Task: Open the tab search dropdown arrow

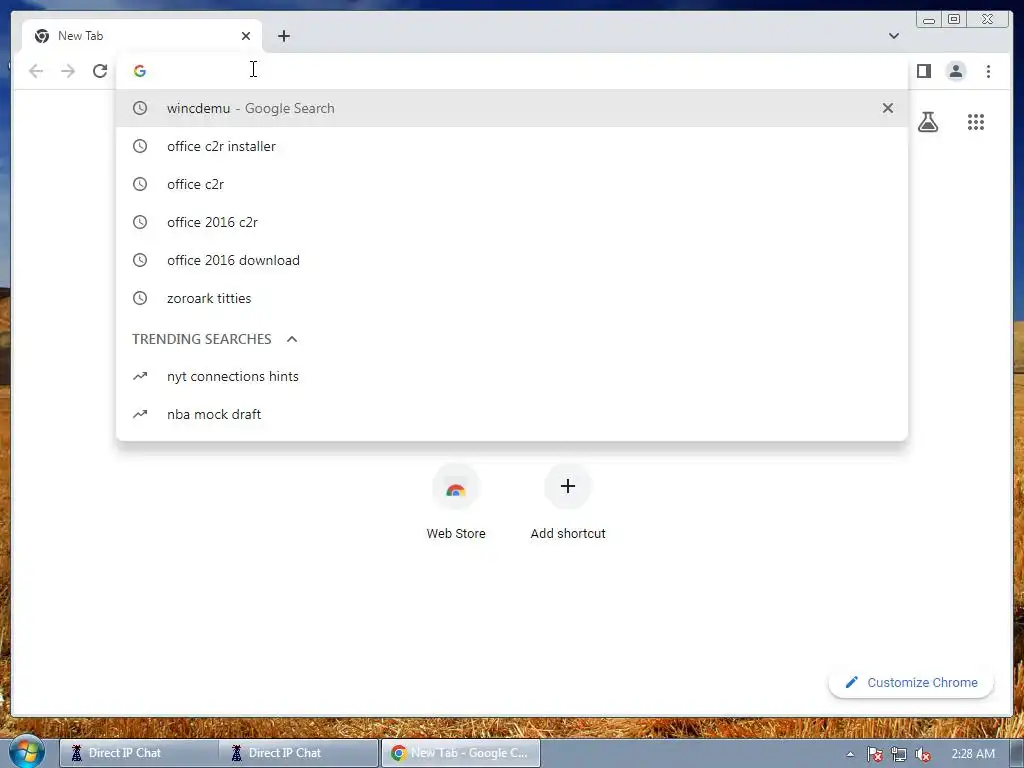Action: coord(893,36)
